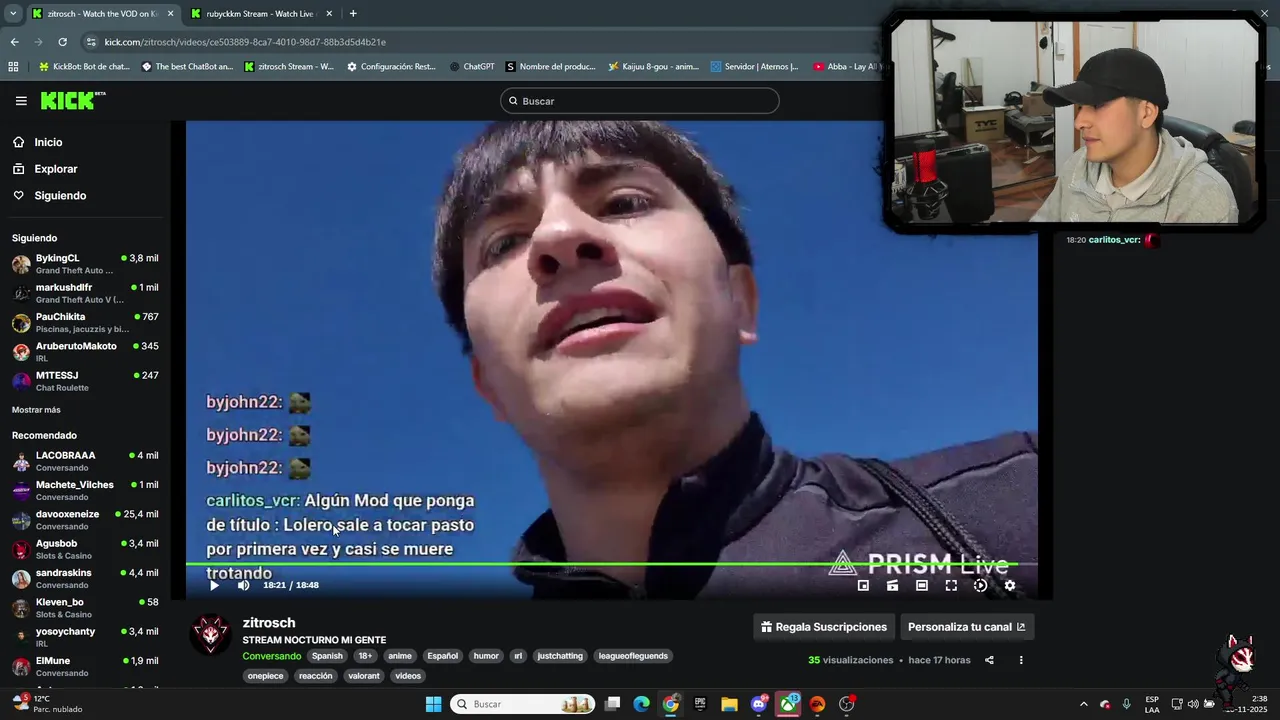This screenshot has height=720, width=1280.
Task: Go back with the browser back arrow
Action: point(14,42)
